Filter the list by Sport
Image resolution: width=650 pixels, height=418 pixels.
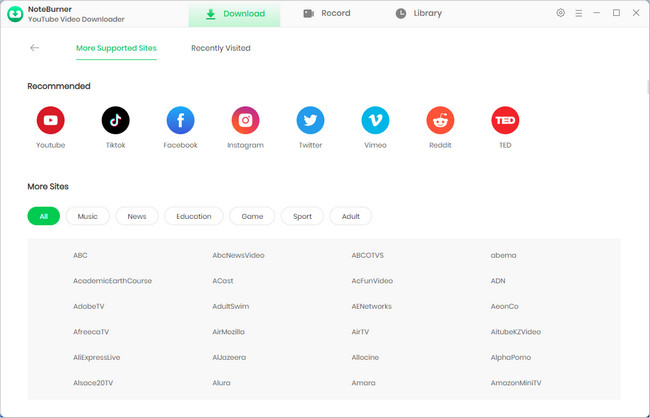click(x=302, y=216)
